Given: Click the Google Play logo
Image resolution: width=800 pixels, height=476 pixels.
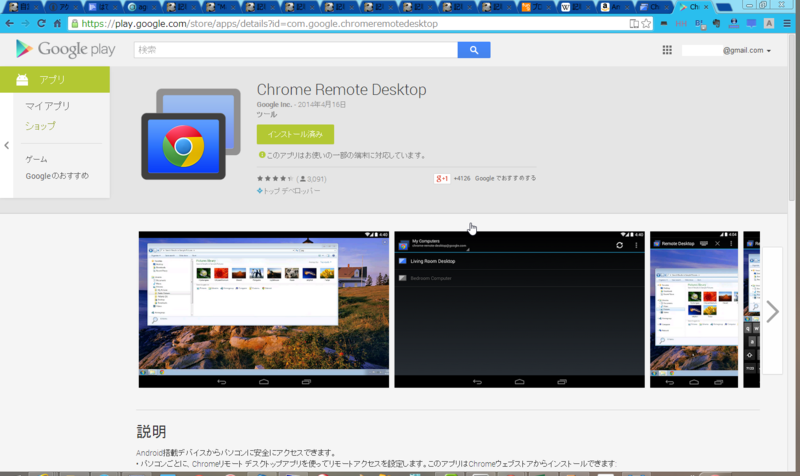Looking at the screenshot, I should 65,49.
